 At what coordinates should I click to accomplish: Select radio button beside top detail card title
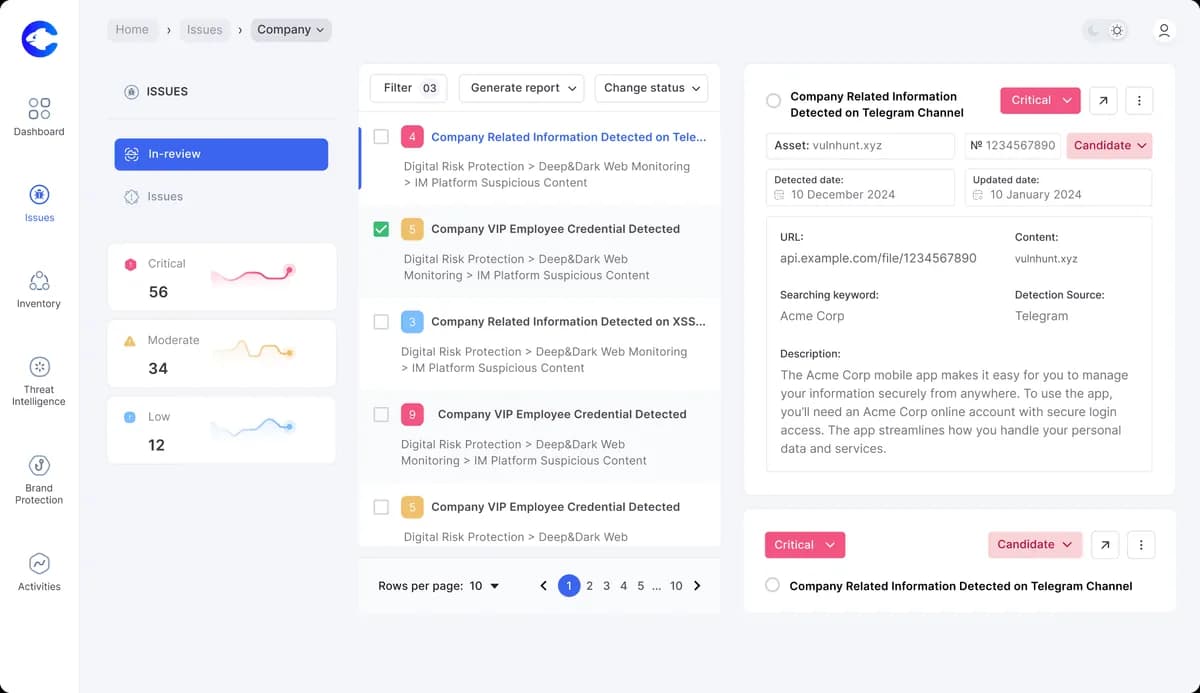[x=773, y=100]
